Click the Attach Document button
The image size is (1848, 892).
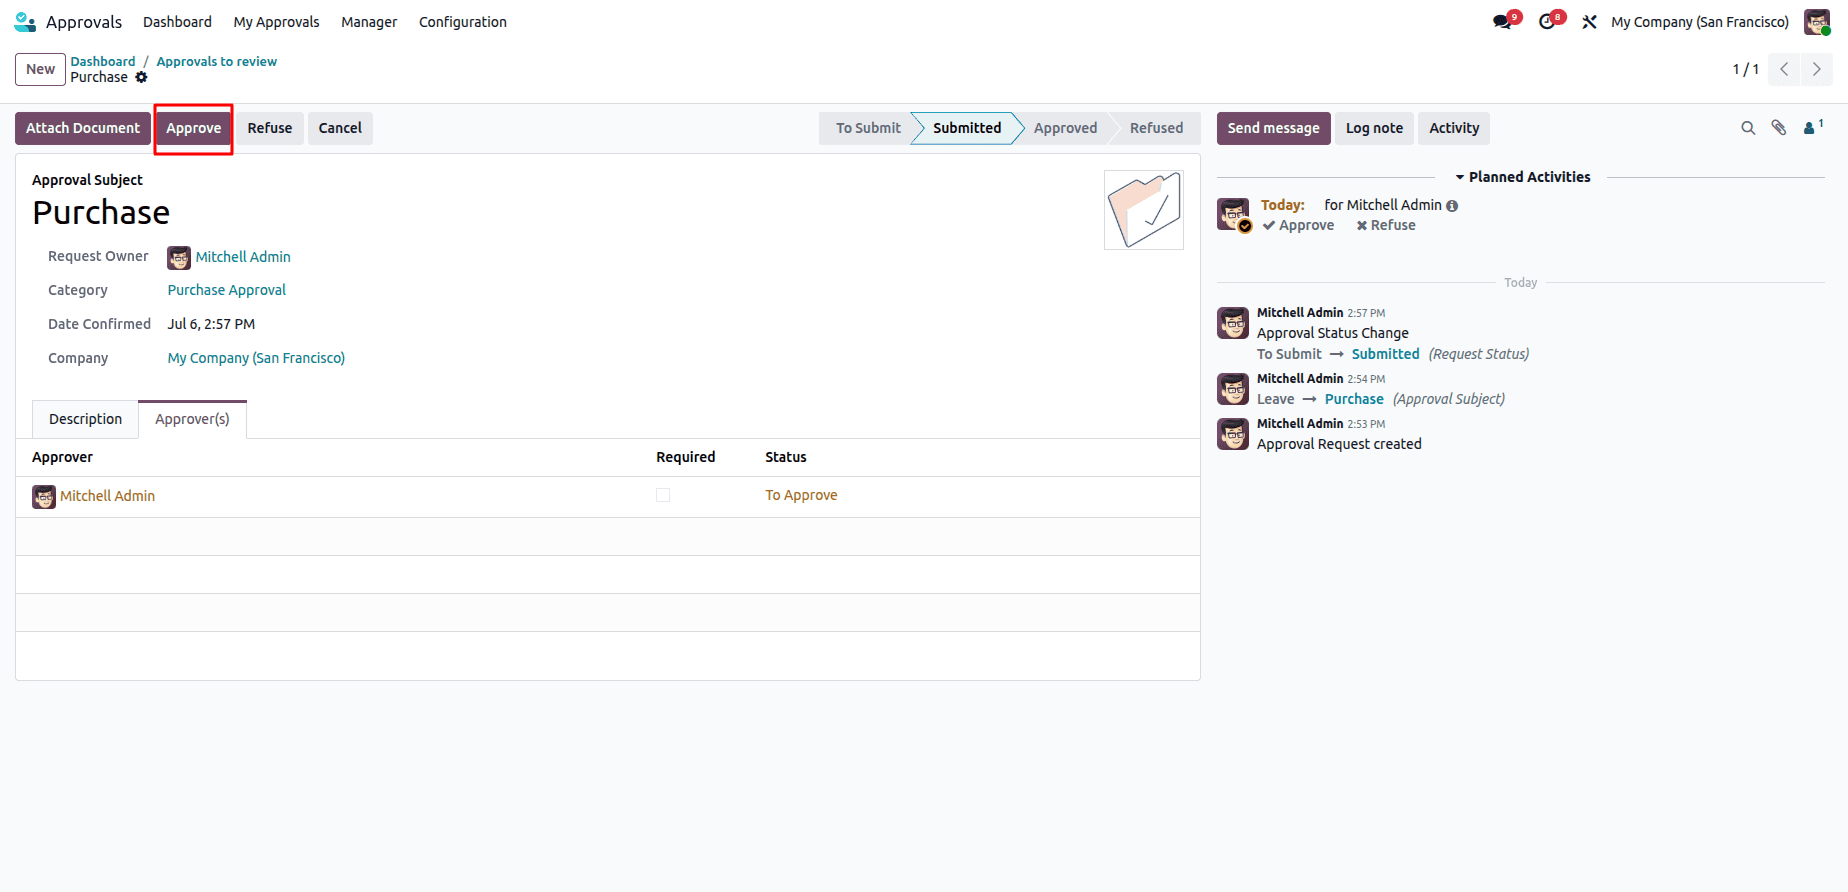83,128
